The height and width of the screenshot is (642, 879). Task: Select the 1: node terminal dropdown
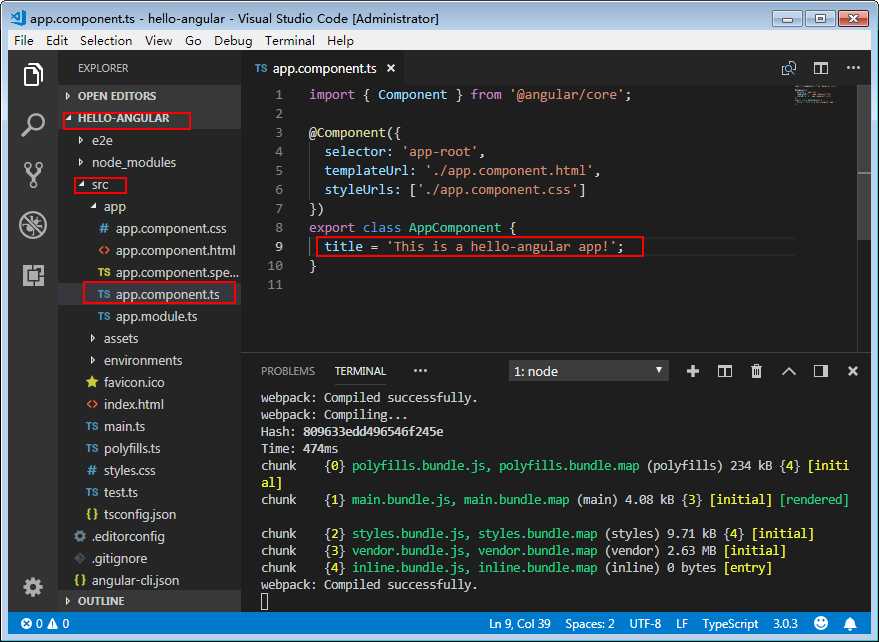(x=589, y=371)
